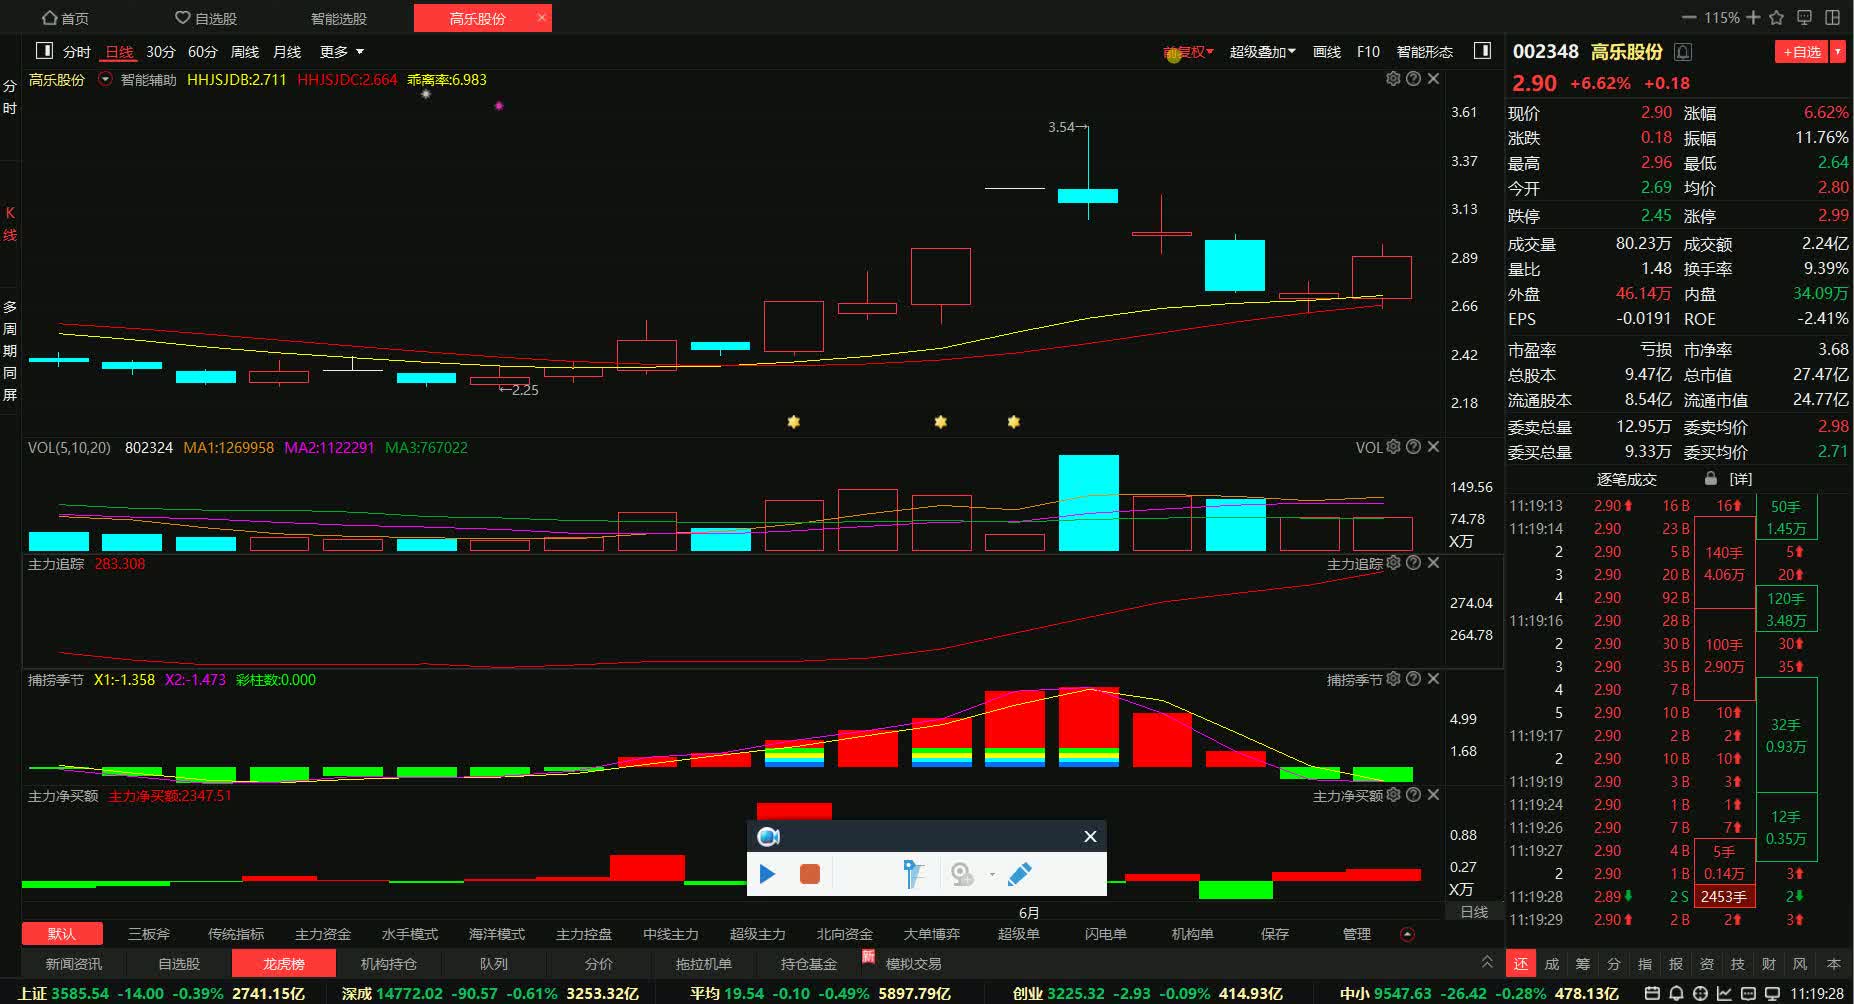Open VOL indicator help icon
1854x1004 pixels.
pos(1413,447)
